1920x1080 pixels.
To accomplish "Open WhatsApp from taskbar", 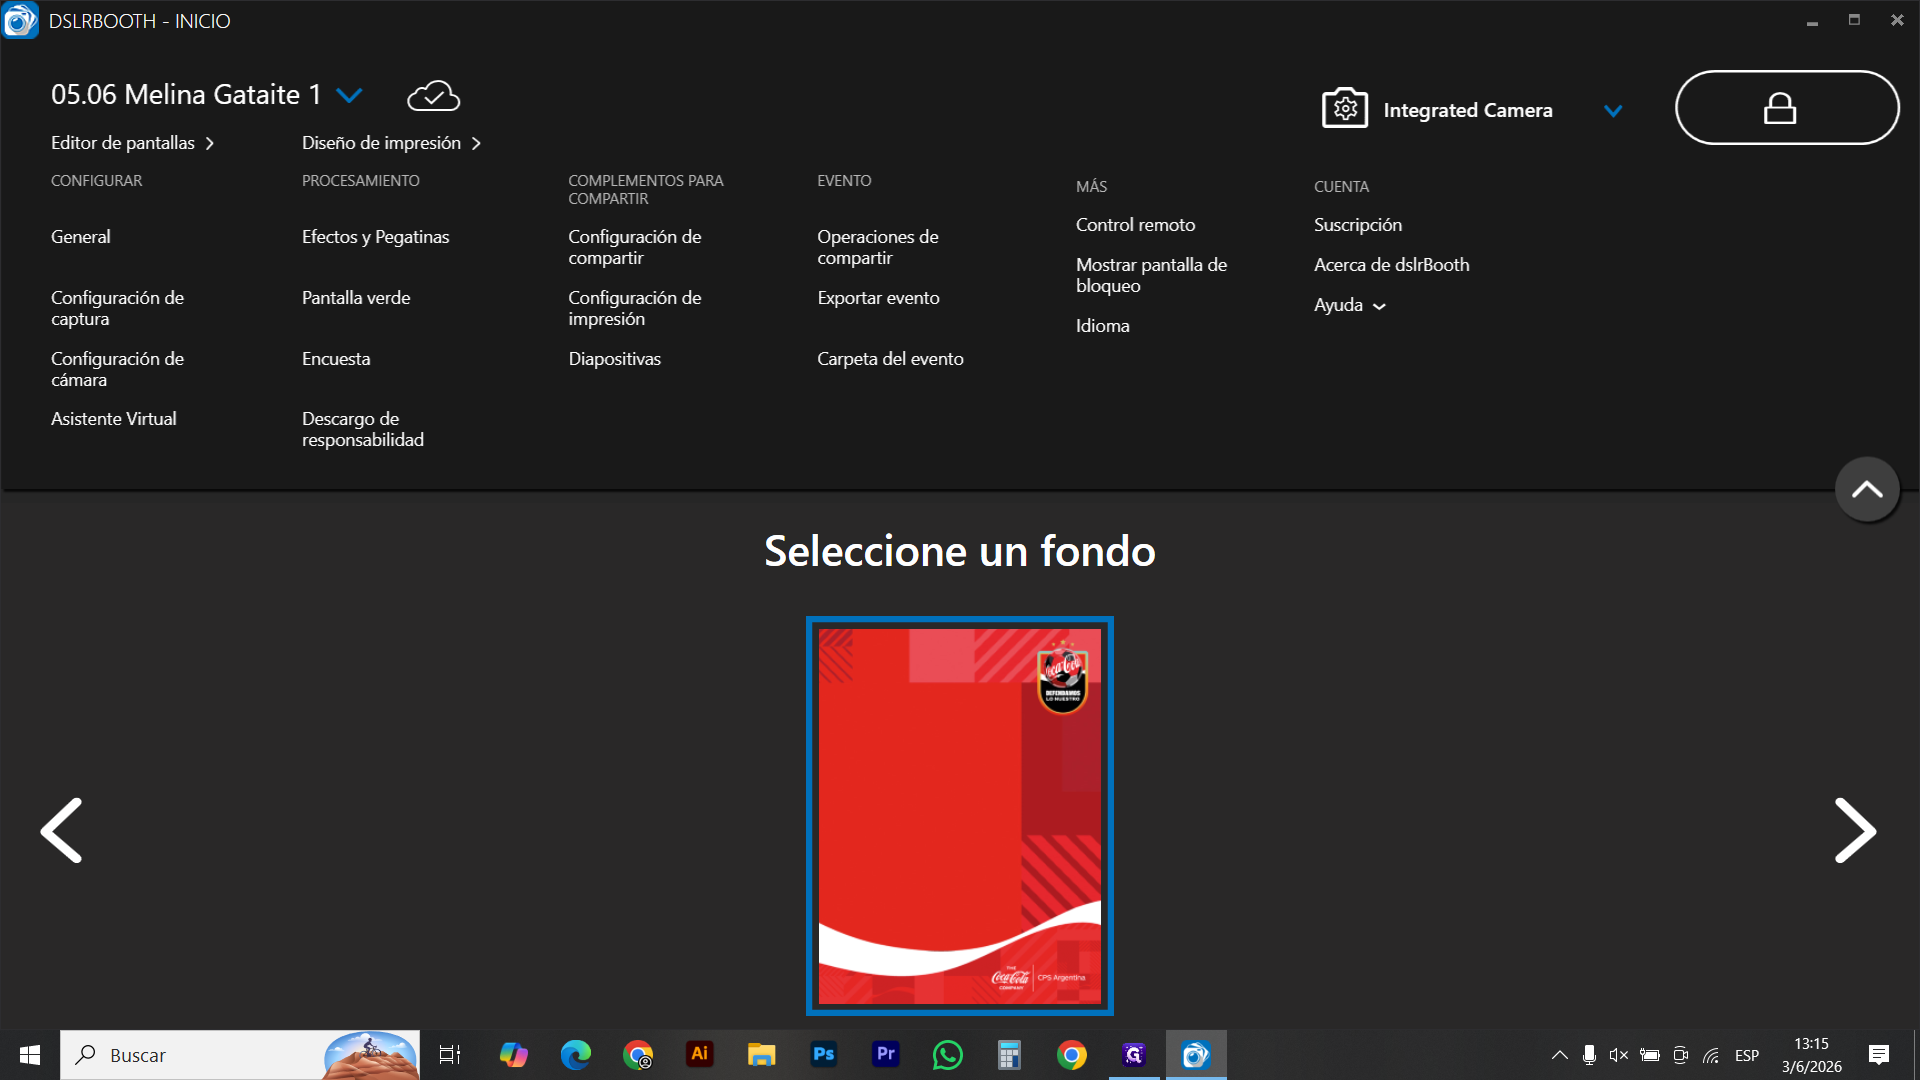I will pyautogui.click(x=947, y=1055).
